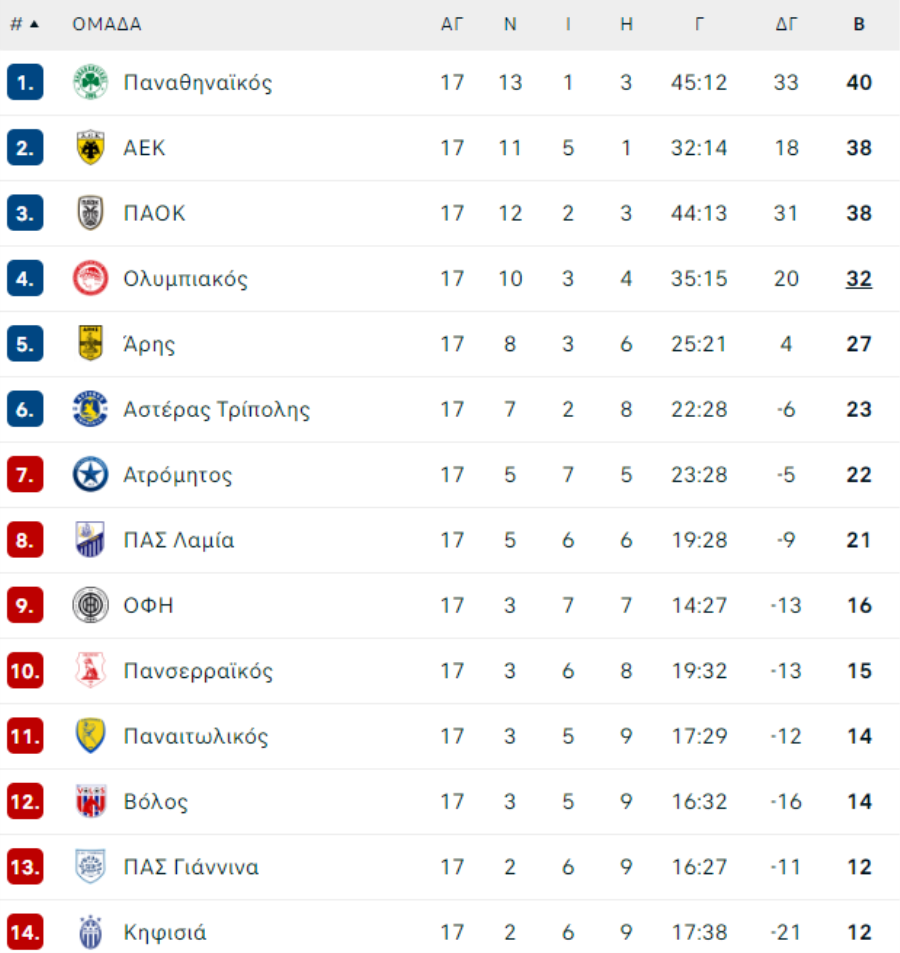Click the Παναθηναϊκός club crest

point(91,82)
